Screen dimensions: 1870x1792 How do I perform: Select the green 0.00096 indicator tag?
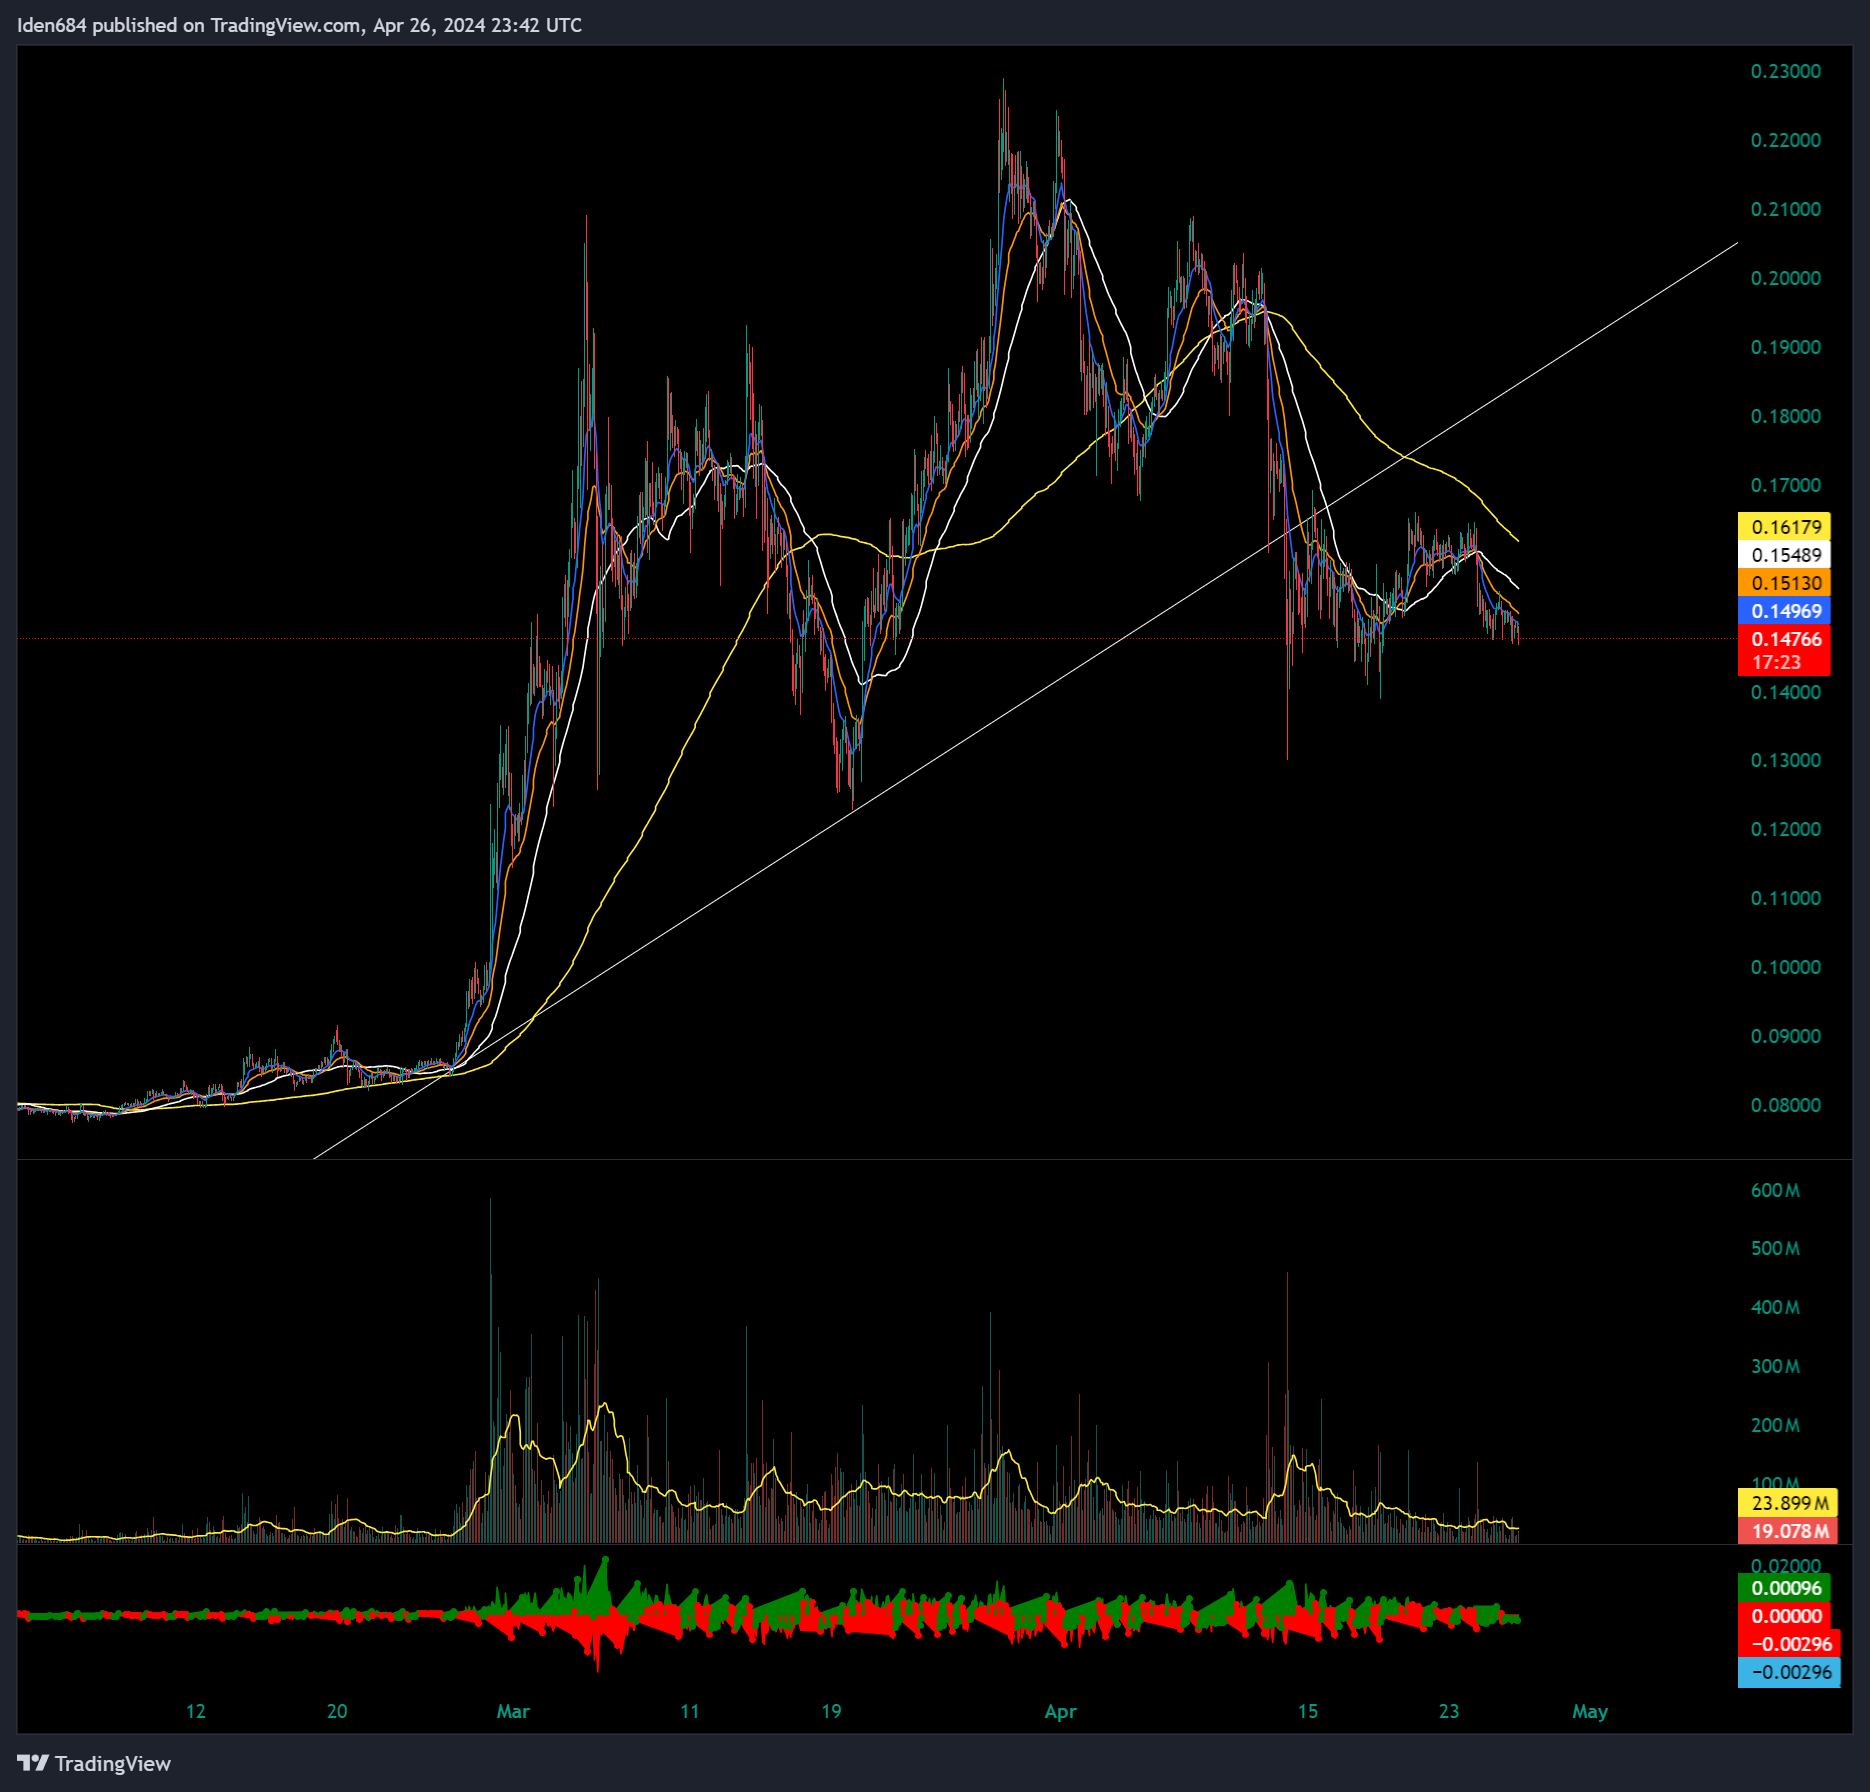1785,1588
